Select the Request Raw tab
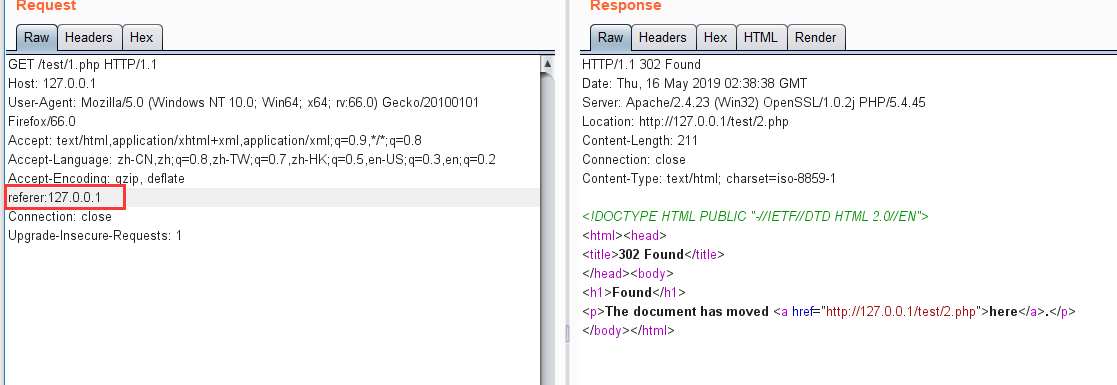 pyautogui.click(x=36, y=38)
